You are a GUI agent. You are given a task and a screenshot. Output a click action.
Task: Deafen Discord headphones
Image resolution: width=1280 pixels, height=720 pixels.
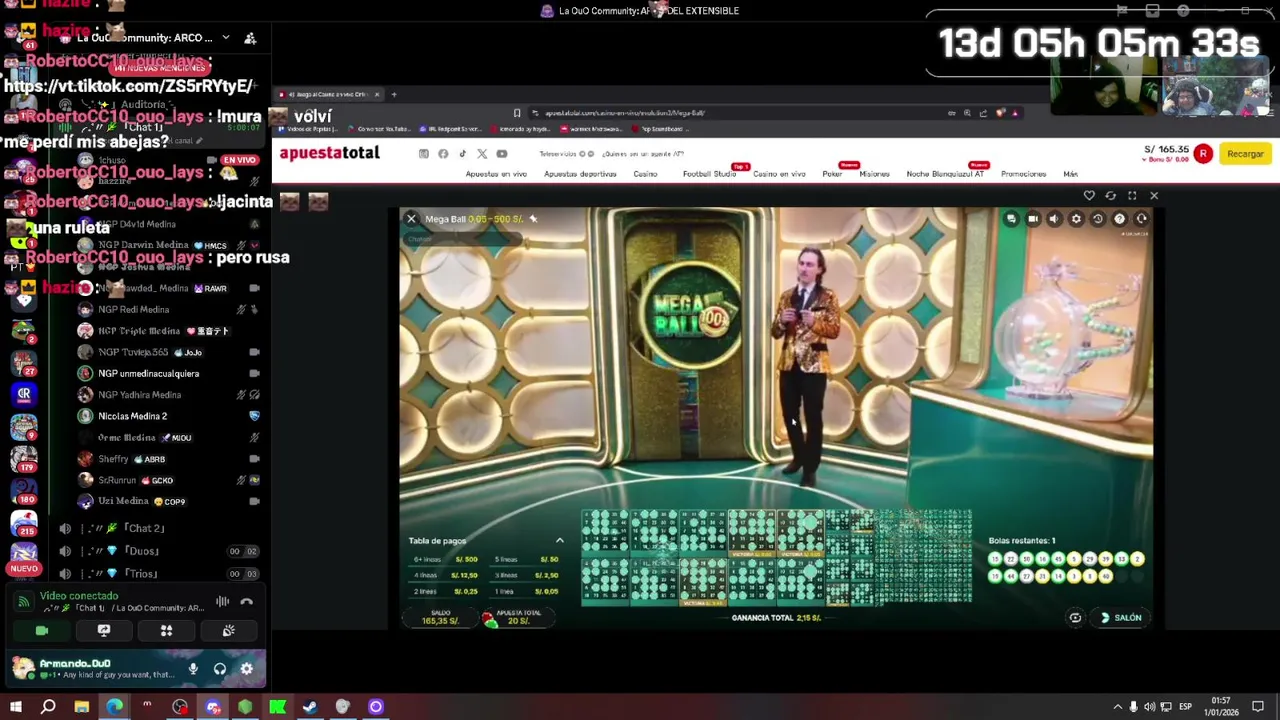point(220,669)
